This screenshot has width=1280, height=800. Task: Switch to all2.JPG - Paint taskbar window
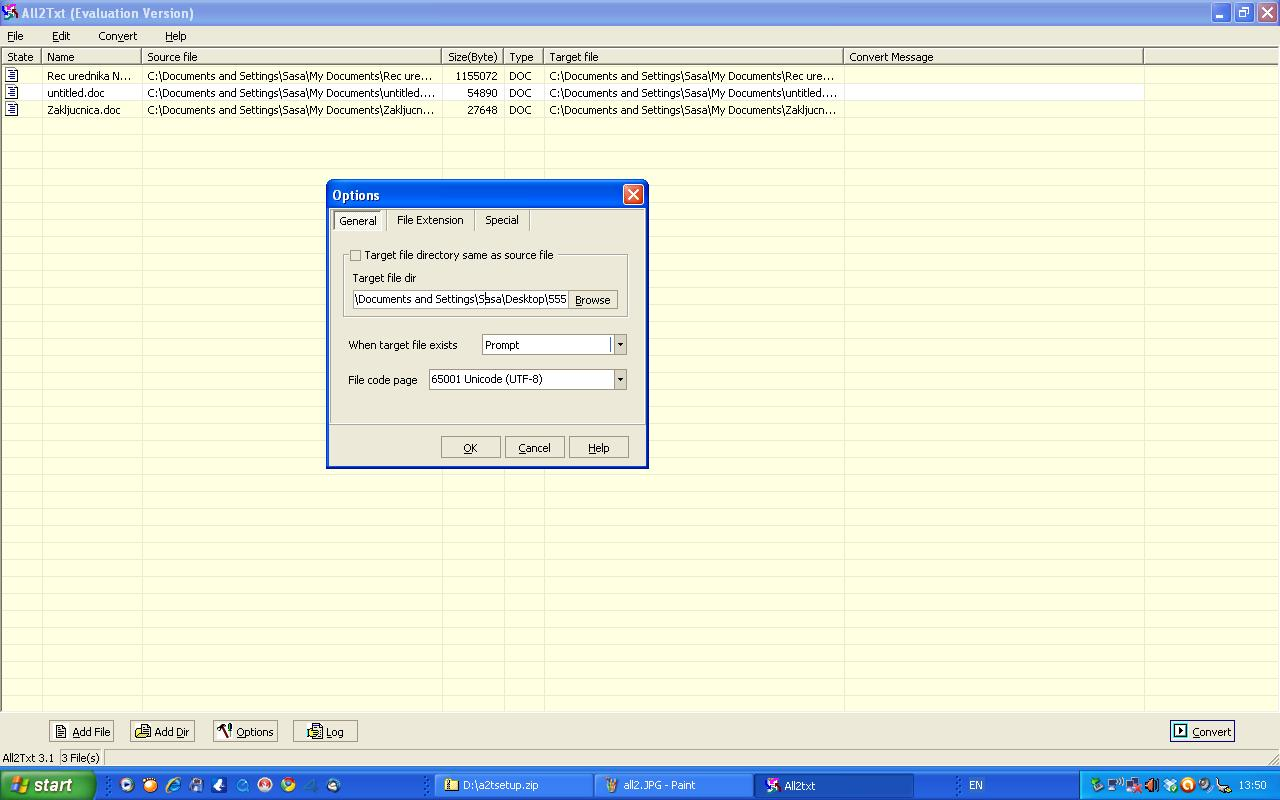pos(674,785)
